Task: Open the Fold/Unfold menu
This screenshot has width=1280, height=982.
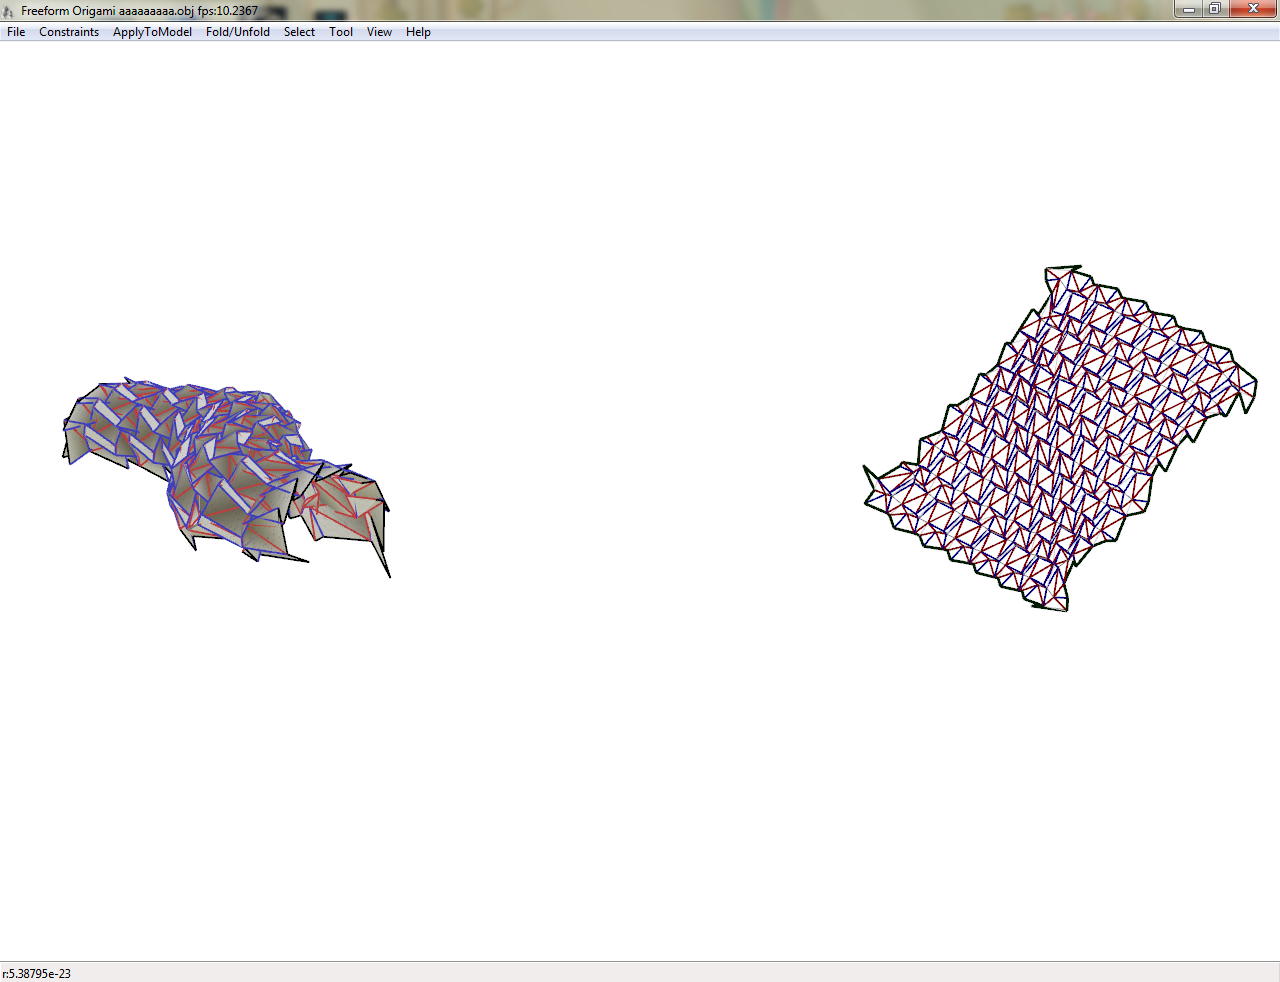Action: click(x=238, y=32)
